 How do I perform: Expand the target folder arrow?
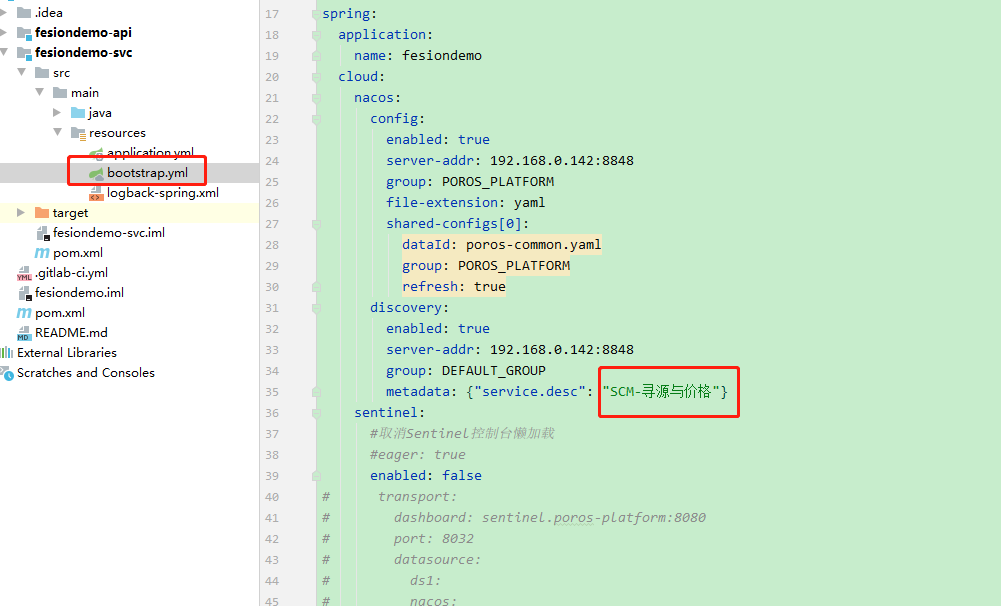point(21,212)
